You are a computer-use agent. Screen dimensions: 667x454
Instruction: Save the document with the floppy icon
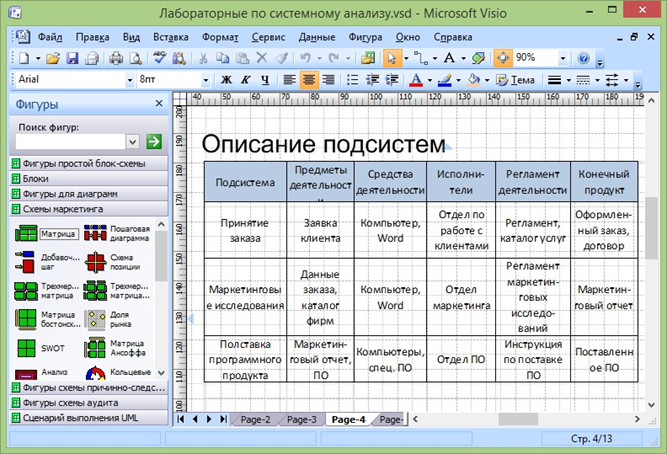(72, 58)
